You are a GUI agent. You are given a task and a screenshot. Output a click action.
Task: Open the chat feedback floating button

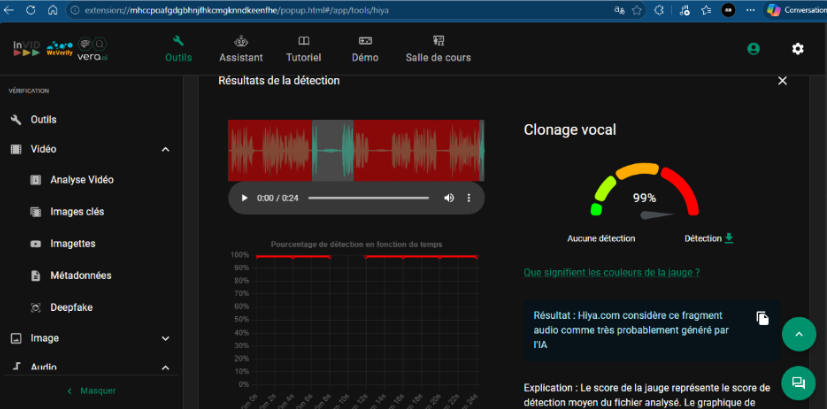pos(799,383)
